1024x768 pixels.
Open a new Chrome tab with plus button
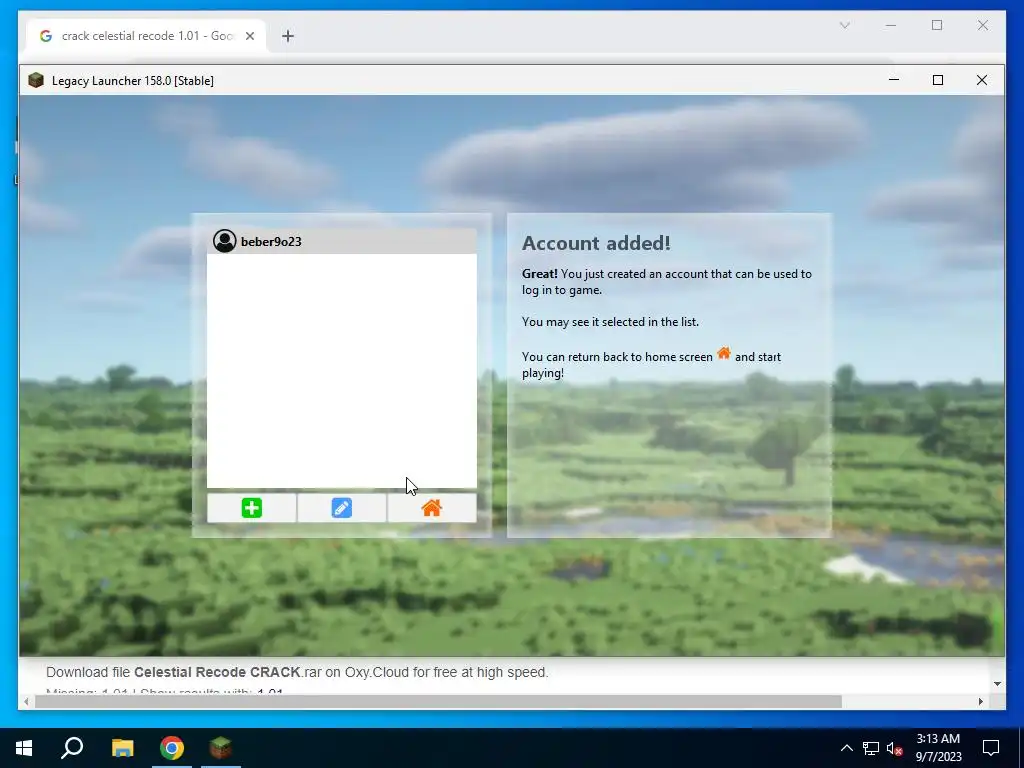(x=288, y=36)
